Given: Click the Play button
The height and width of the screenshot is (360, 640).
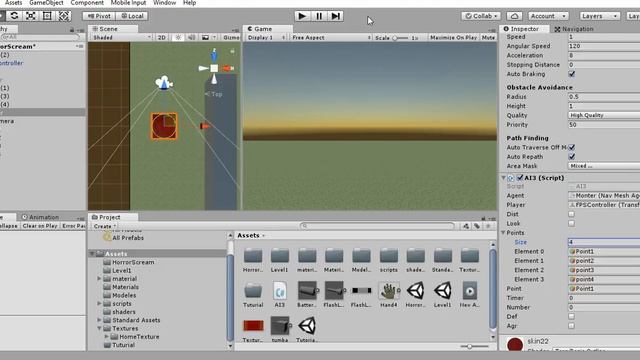Looking at the screenshot, I should (302, 16).
